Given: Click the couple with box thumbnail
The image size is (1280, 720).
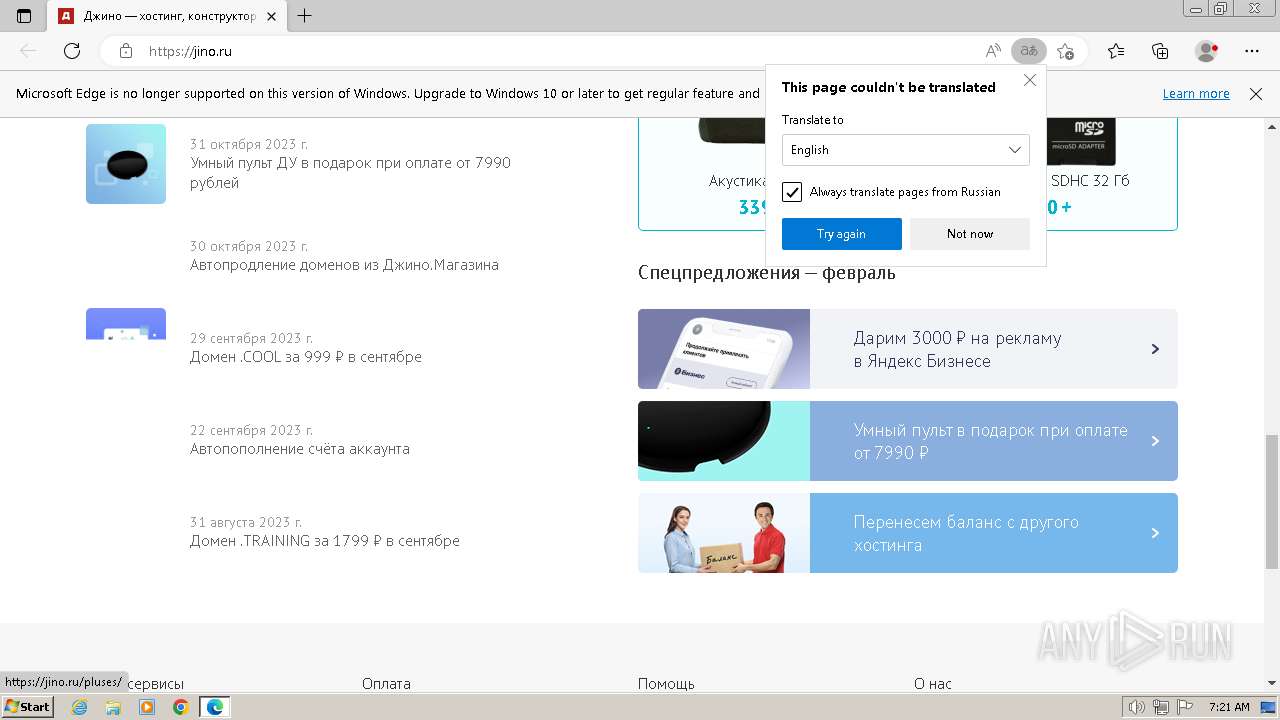Looking at the screenshot, I should tap(724, 533).
